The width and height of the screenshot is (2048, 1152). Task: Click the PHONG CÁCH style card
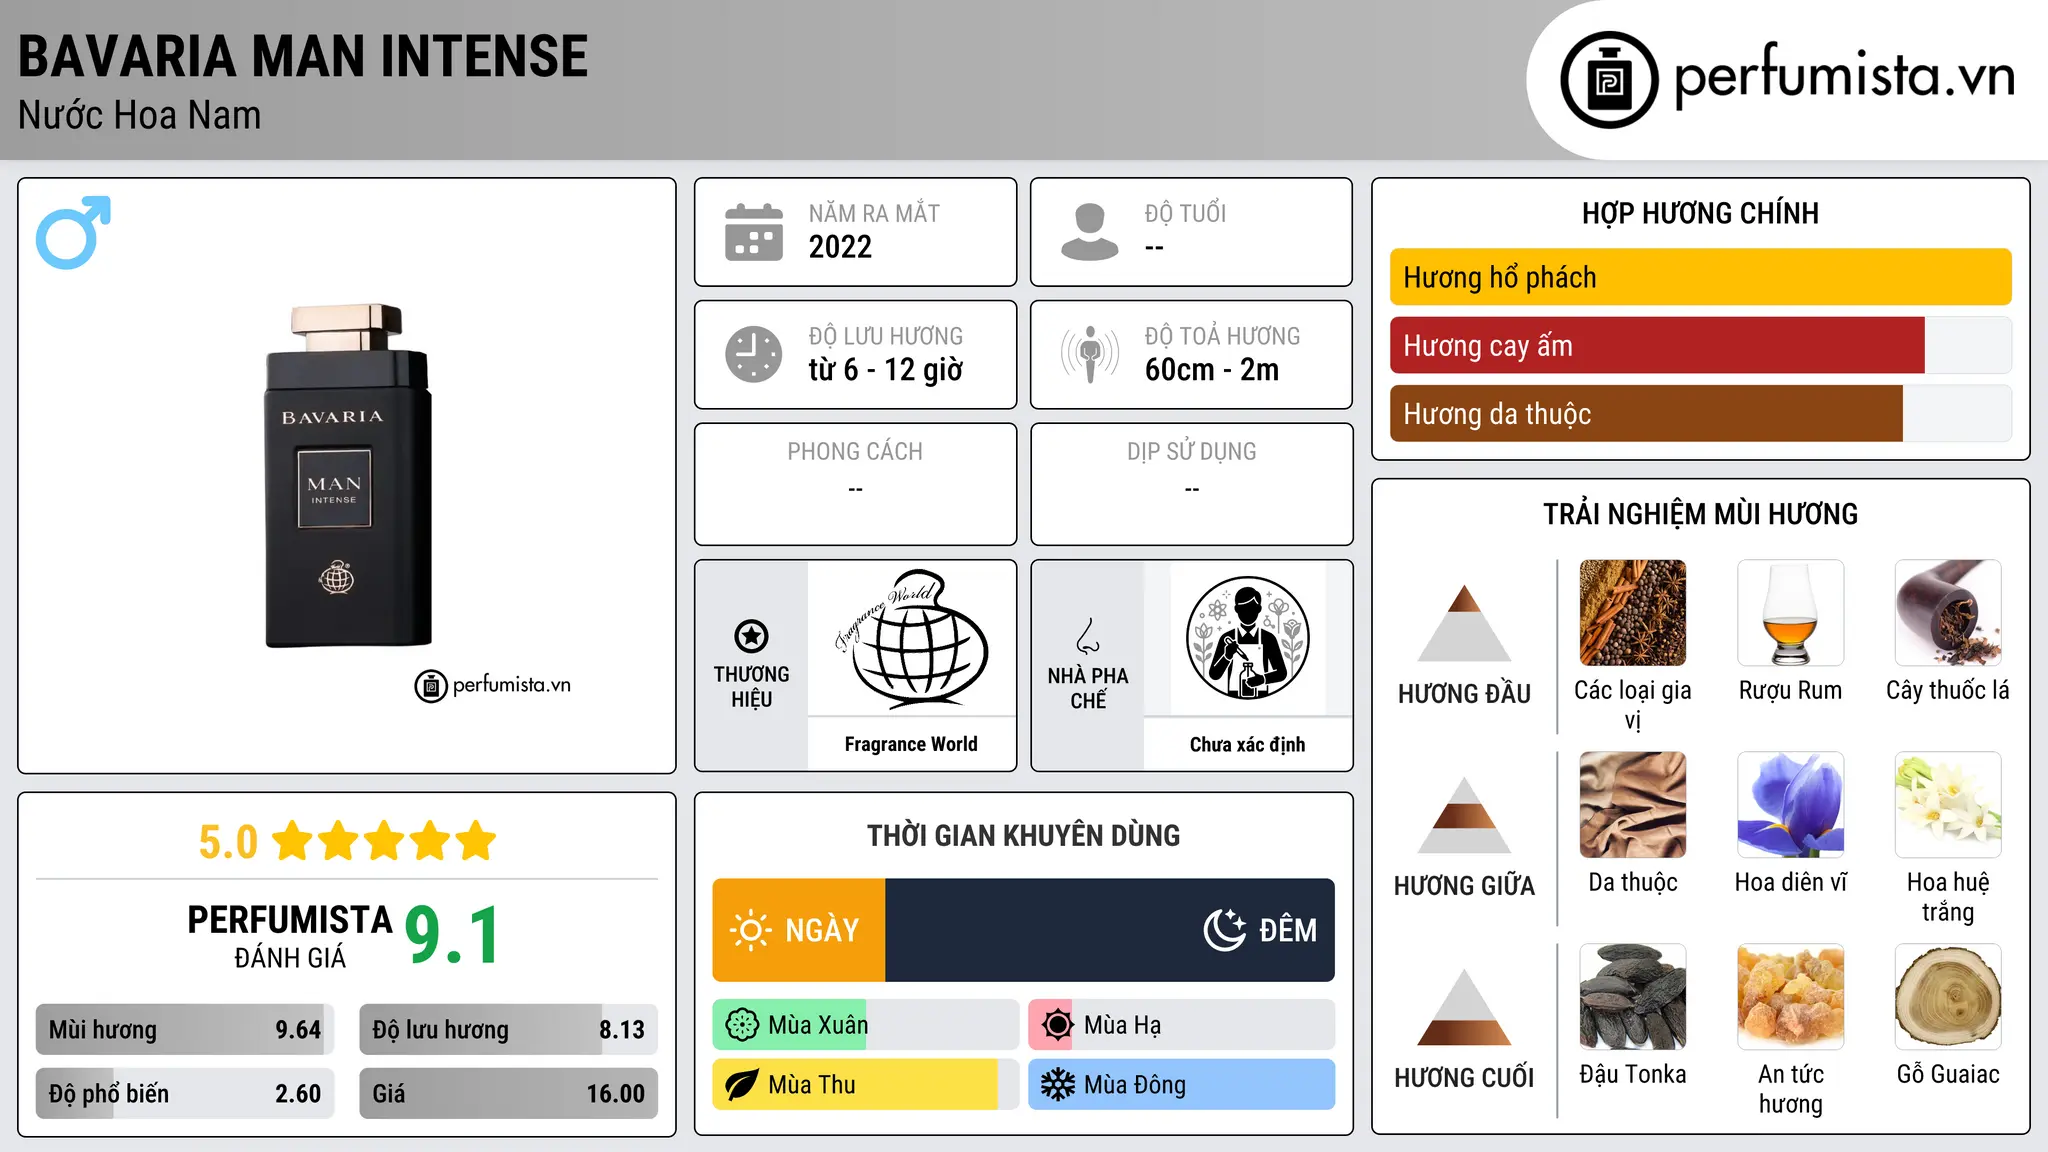pyautogui.click(x=855, y=484)
